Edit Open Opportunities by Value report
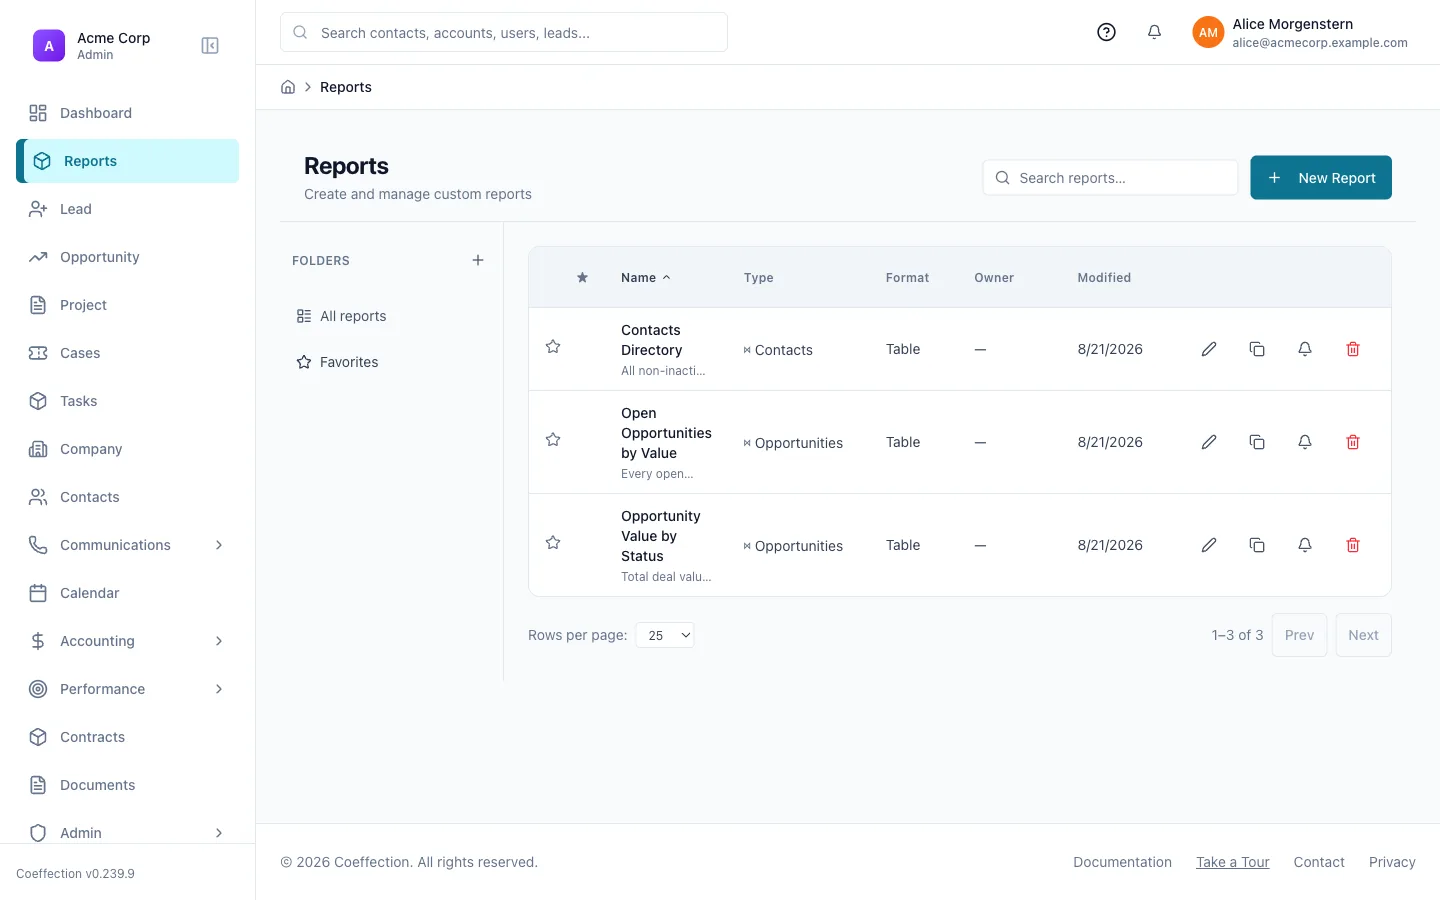Screen dimensions: 1440x900 pyautogui.click(x=1209, y=442)
